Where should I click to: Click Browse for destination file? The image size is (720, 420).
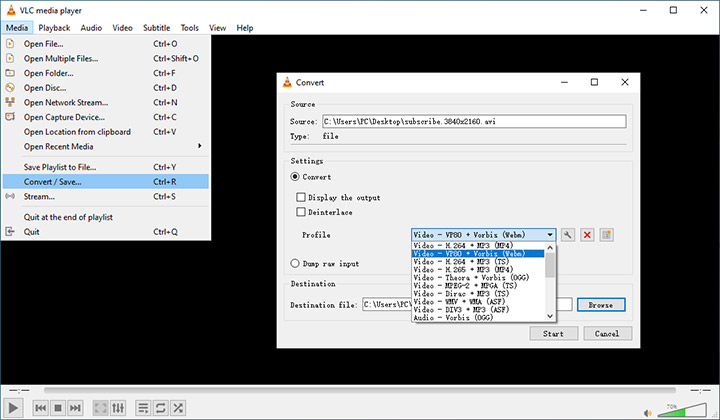coord(600,304)
